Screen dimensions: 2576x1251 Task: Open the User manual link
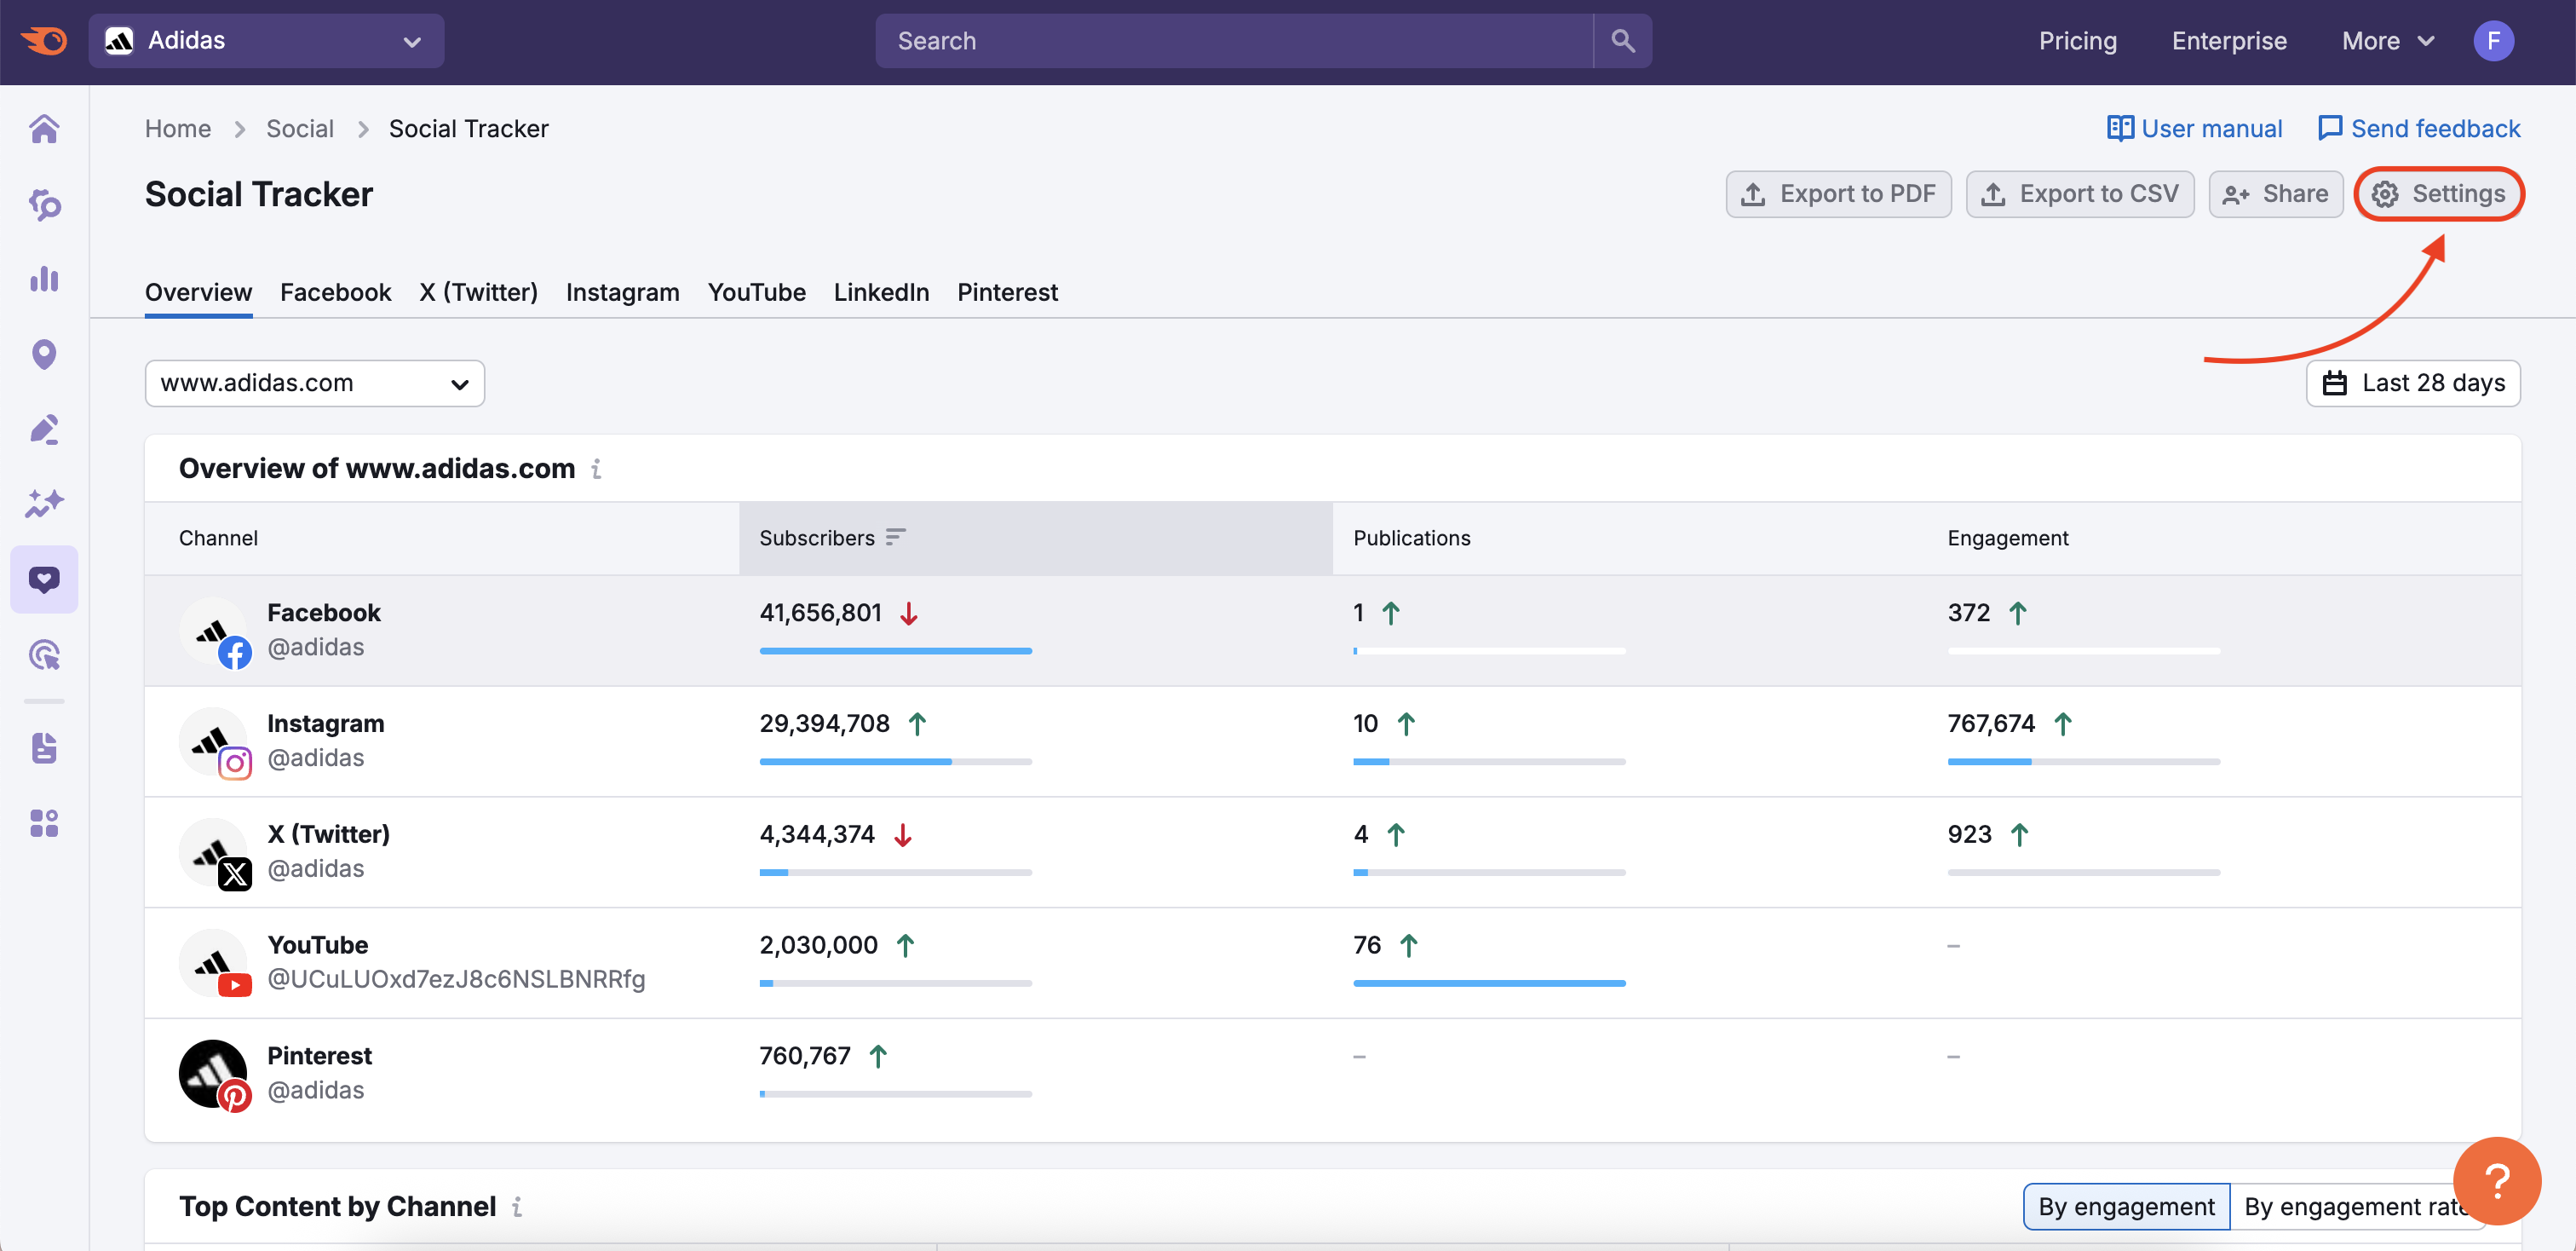coord(2194,129)
